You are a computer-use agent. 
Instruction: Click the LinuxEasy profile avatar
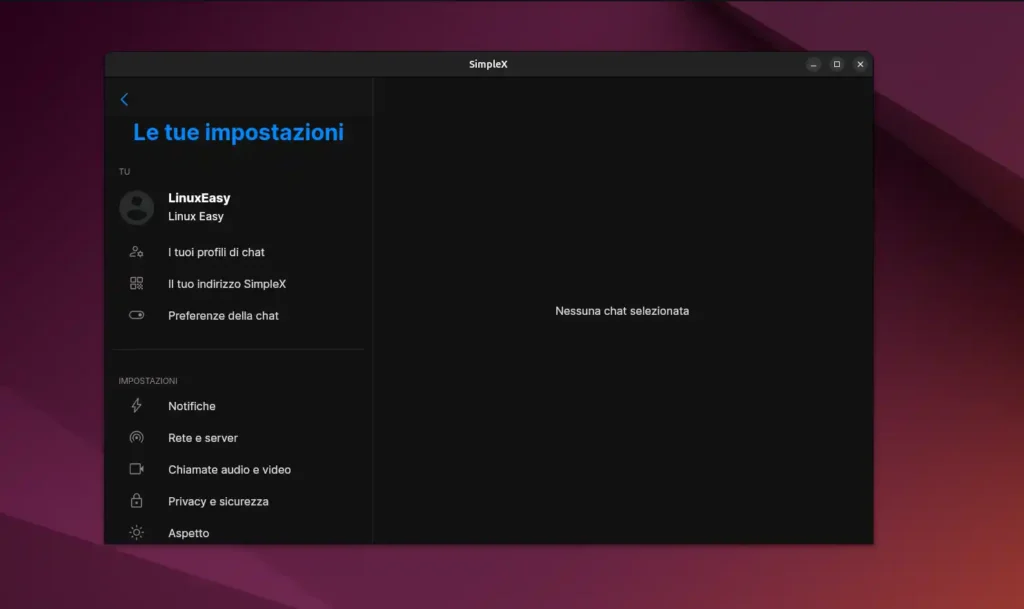click(x=136, y=208)
